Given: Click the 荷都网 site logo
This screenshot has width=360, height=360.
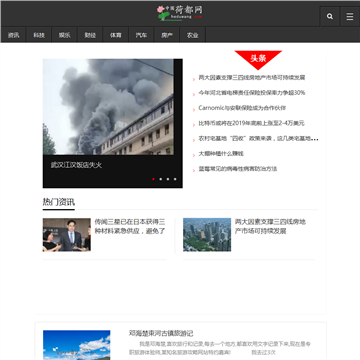Looking at the screenshot, I should tap(180, 13).
